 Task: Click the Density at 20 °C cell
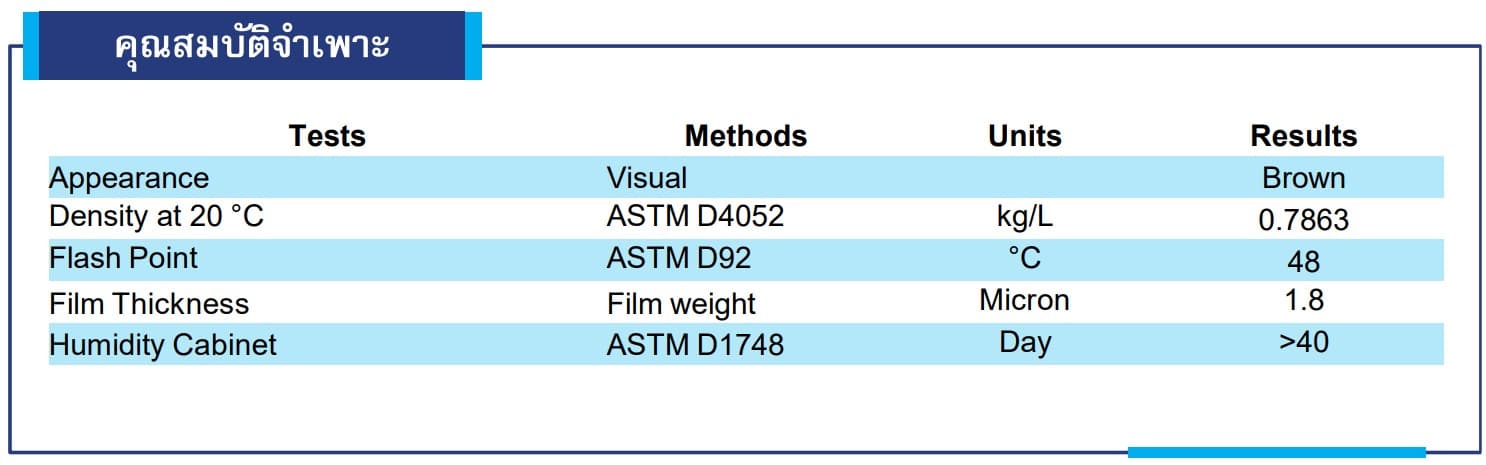pos(156,216)
